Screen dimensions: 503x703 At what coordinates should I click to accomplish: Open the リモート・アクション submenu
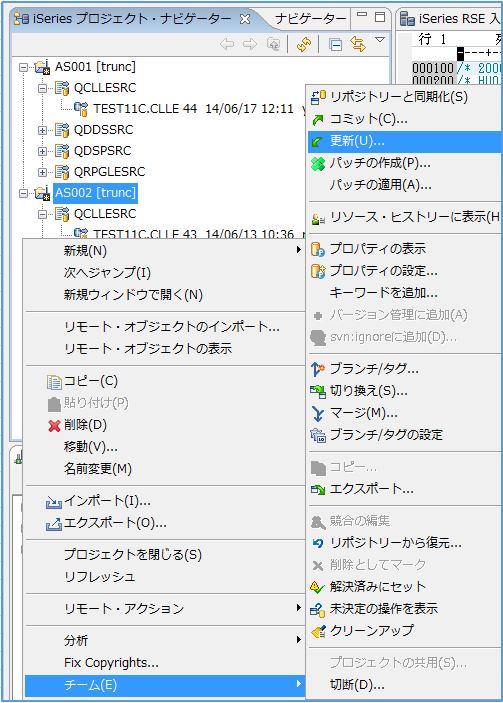(x=165, y=608)
